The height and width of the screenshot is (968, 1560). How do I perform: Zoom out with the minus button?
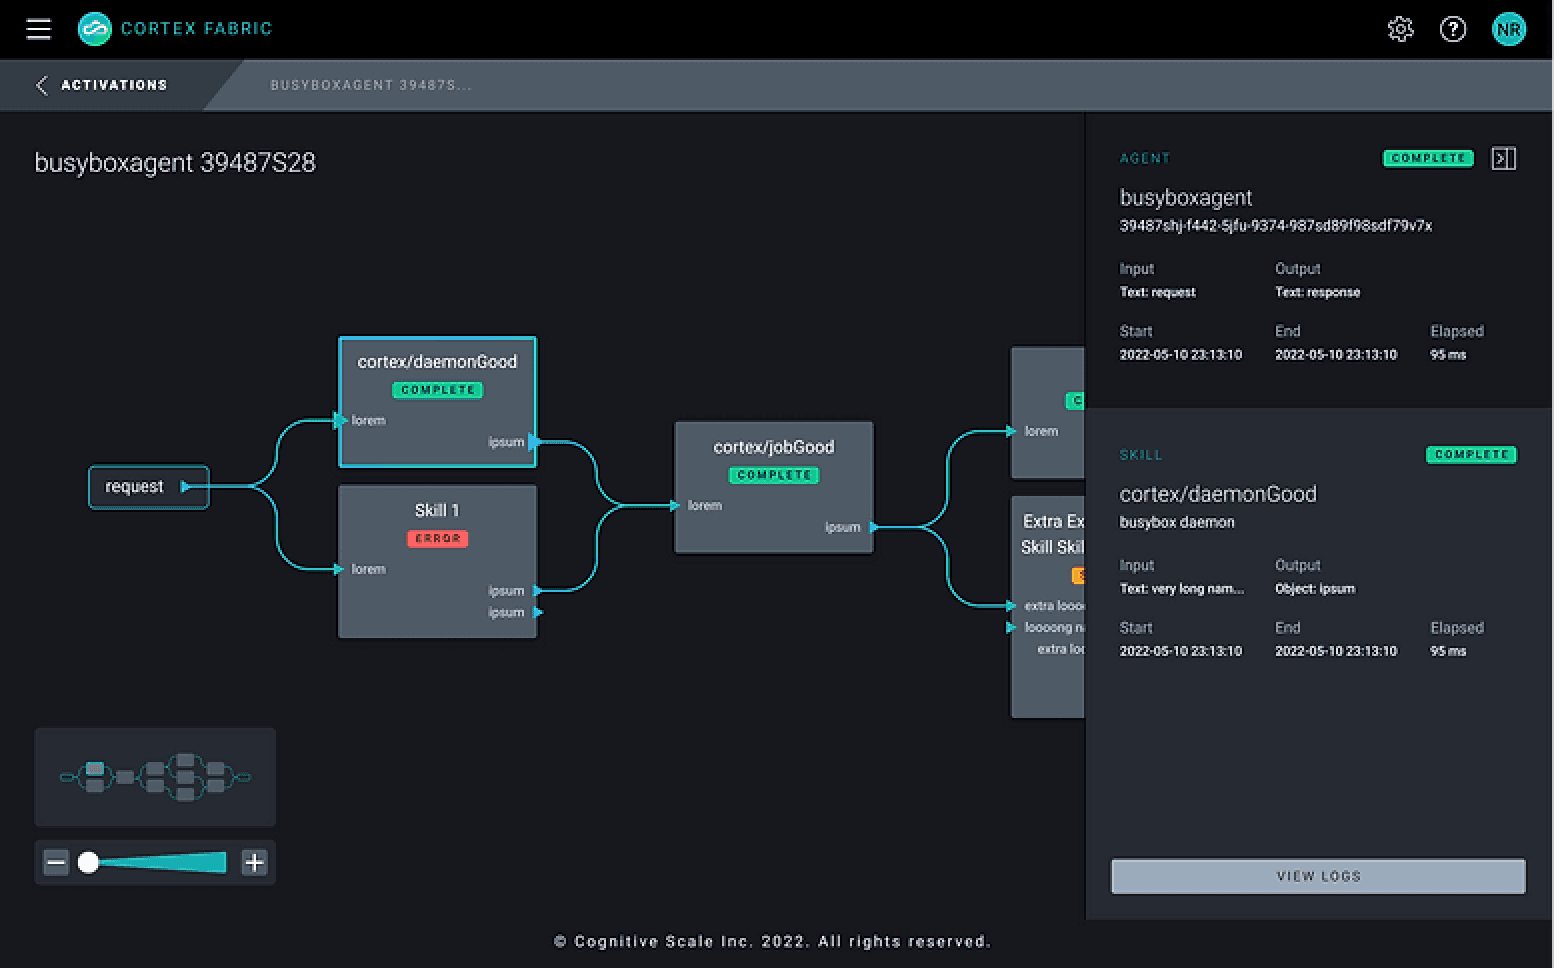[x=56, y=862]
